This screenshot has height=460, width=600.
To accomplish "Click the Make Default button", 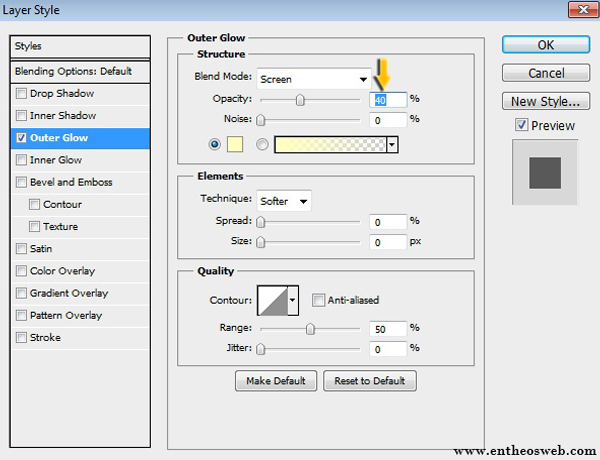I will point(276,381).
